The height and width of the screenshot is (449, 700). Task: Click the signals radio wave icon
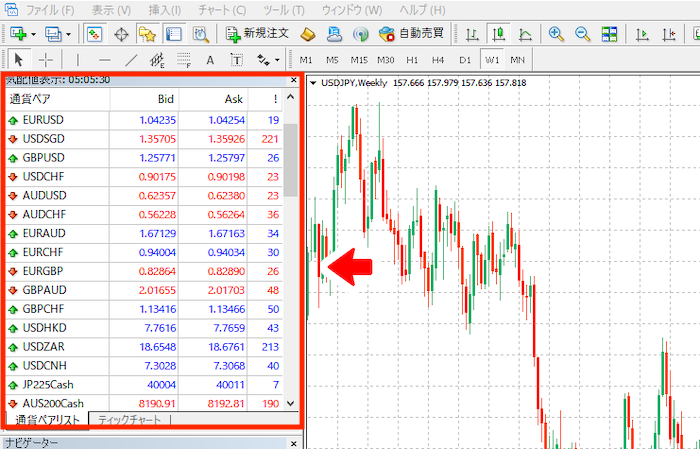(x=360, y=34)
